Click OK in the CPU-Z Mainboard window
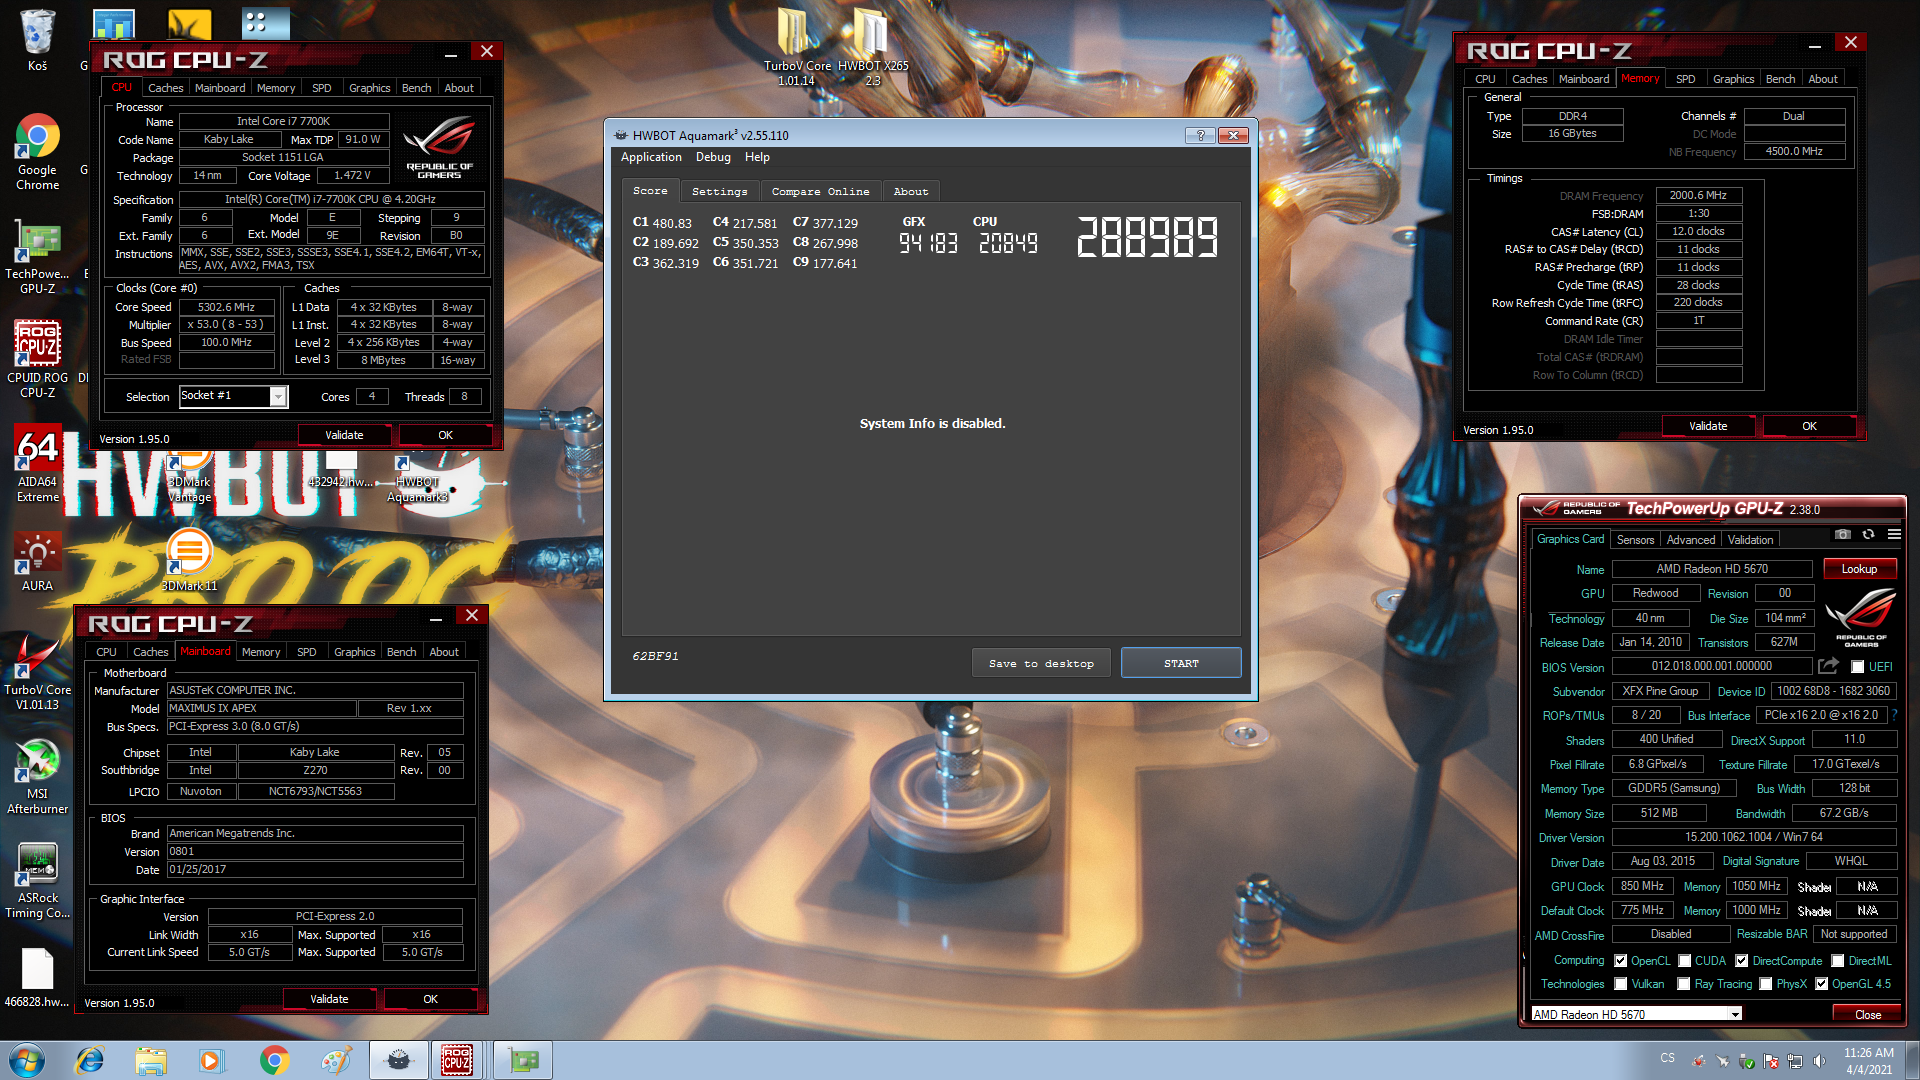Image resolution: width=1920 pixels, height=1080 pixels. point(430,999)
